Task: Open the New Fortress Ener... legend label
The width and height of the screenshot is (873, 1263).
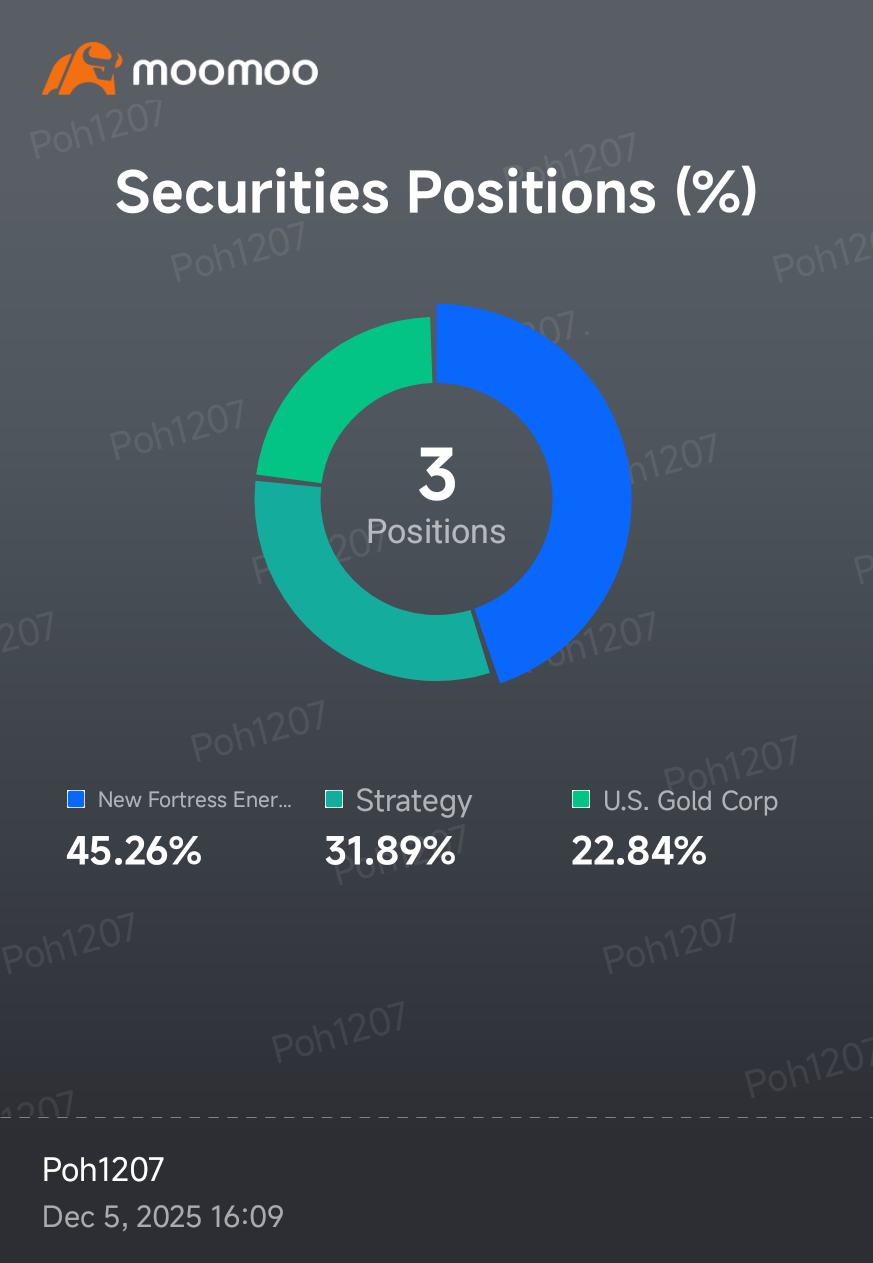Action: pyautogui.click(x=195, y=800)
